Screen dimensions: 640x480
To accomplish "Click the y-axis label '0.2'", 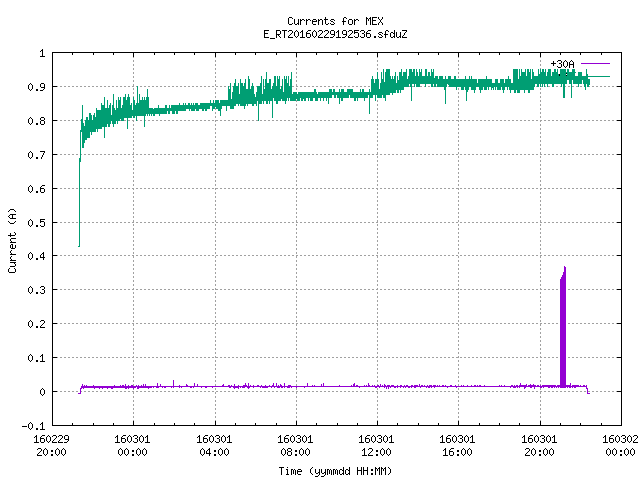I will pos(36,324).
